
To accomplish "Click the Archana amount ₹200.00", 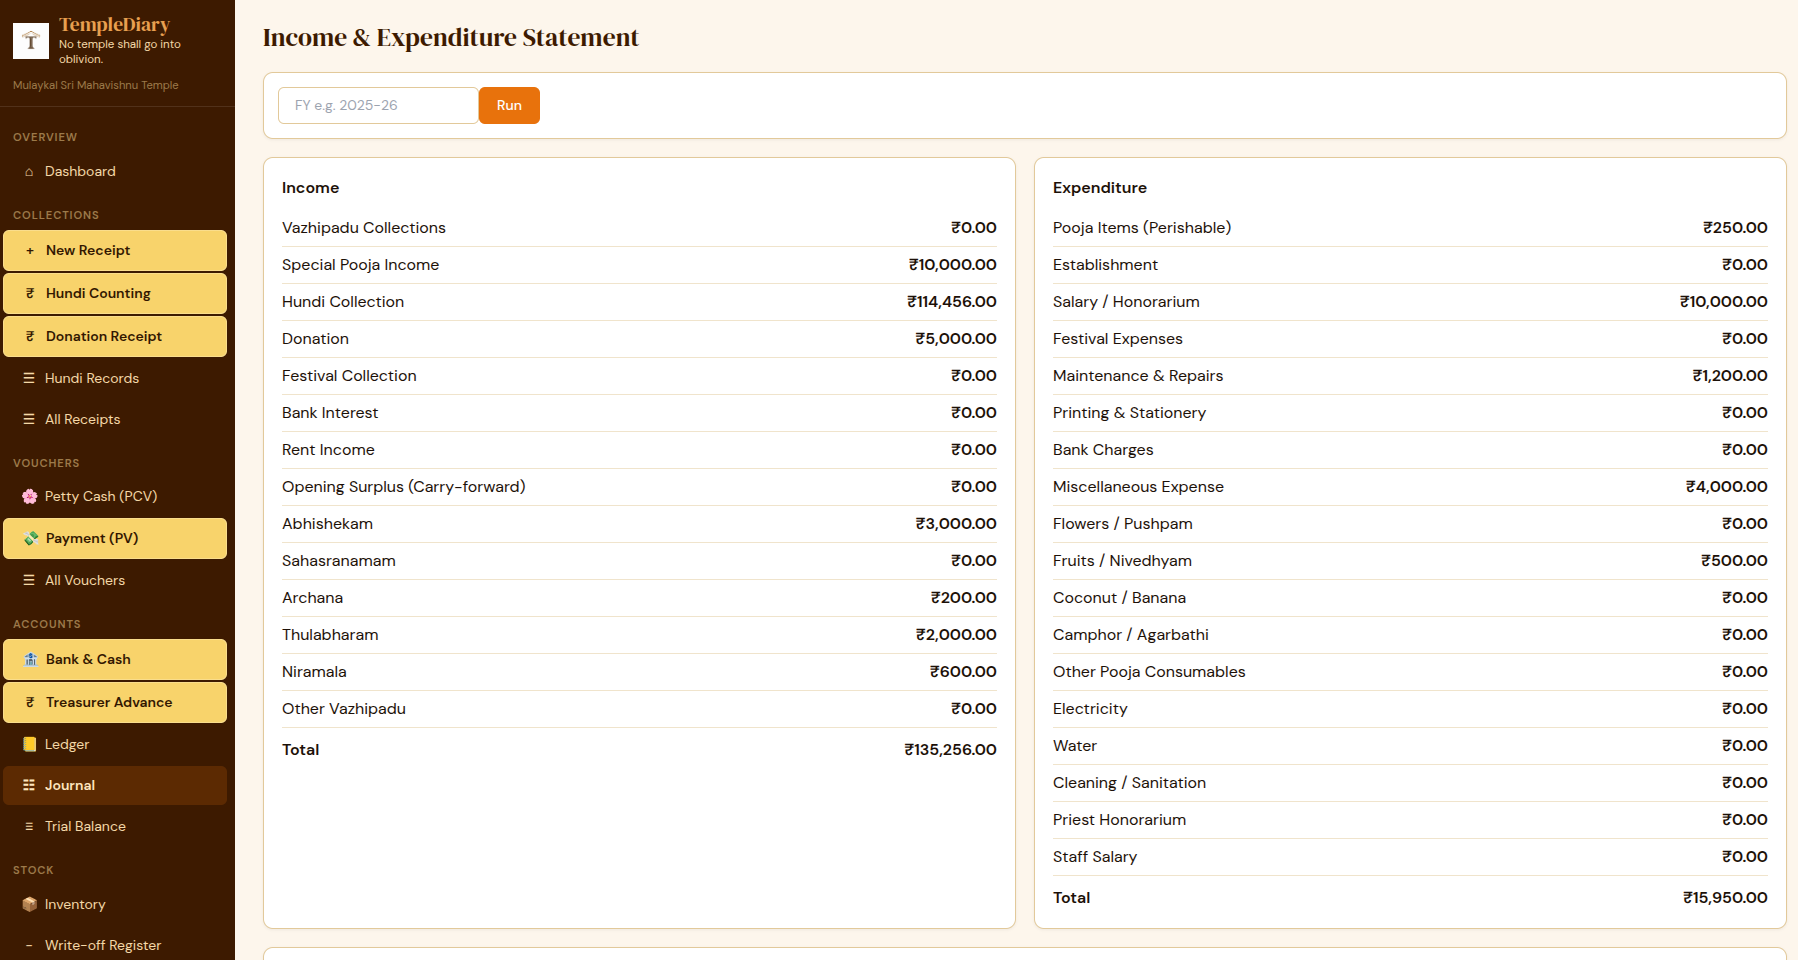I will (963, 598).
